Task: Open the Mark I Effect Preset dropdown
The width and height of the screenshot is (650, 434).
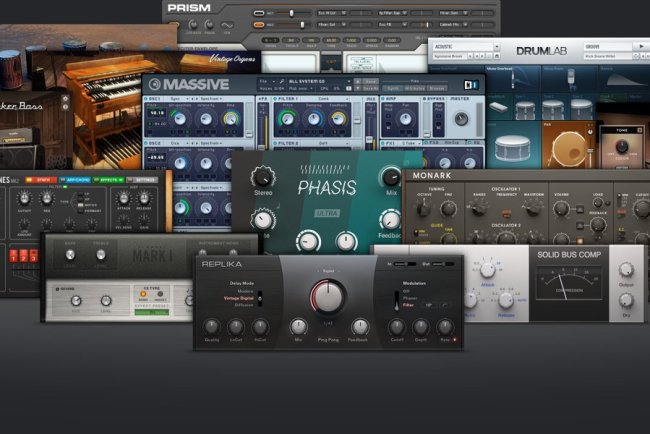Action: [x=152, y=313]
